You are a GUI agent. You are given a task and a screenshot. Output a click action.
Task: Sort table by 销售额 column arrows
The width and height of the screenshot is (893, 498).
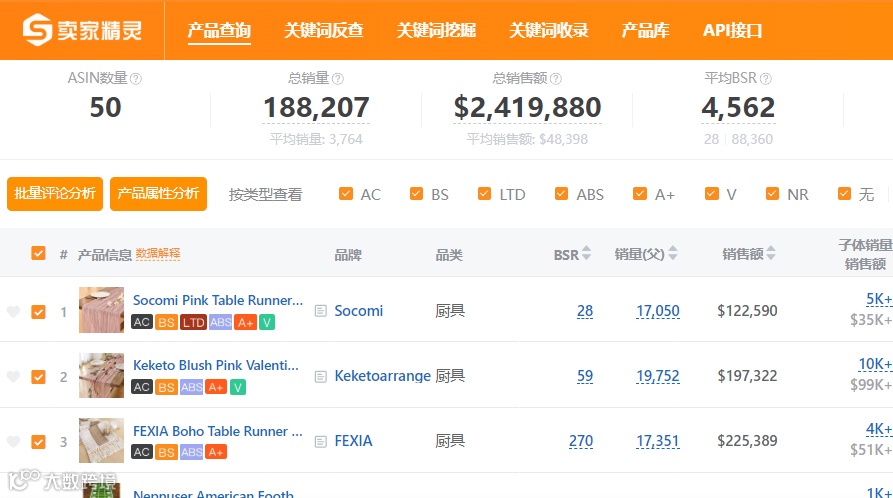click(x=771, y=254)
